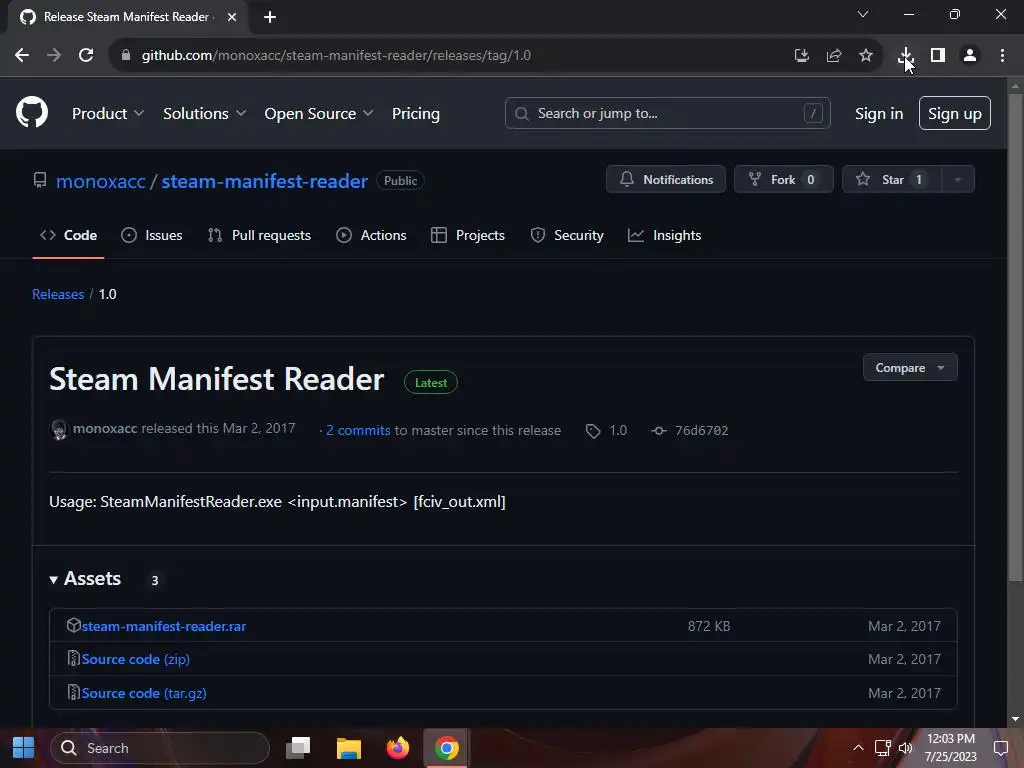Viewport: 1024px width, 768px height.
Task: Click the browser address bar URL
Action: [x=336, y=56]
